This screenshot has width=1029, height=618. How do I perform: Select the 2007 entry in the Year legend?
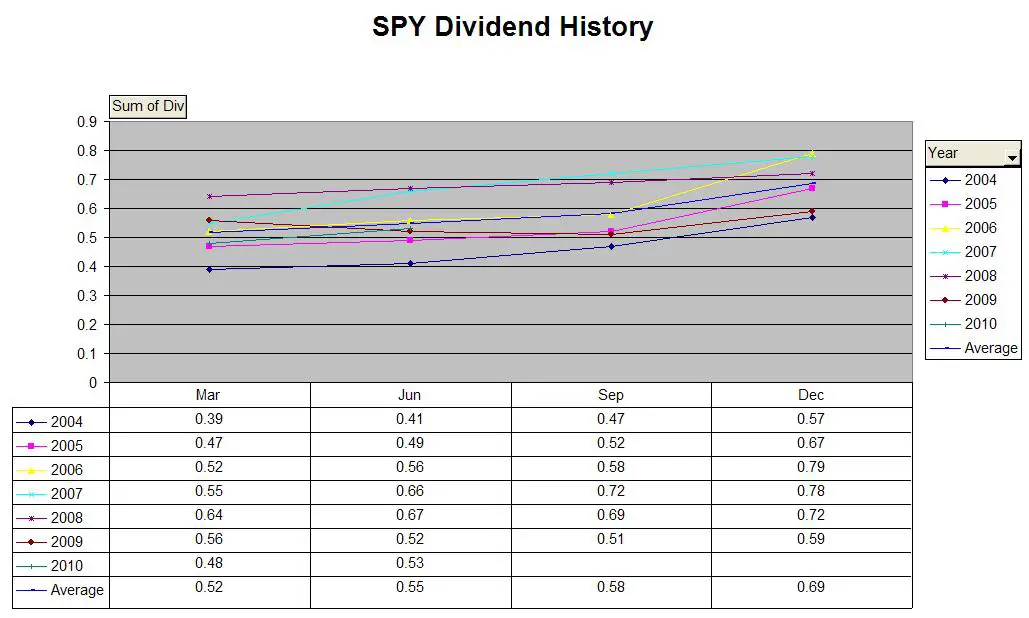coord(963,252)
